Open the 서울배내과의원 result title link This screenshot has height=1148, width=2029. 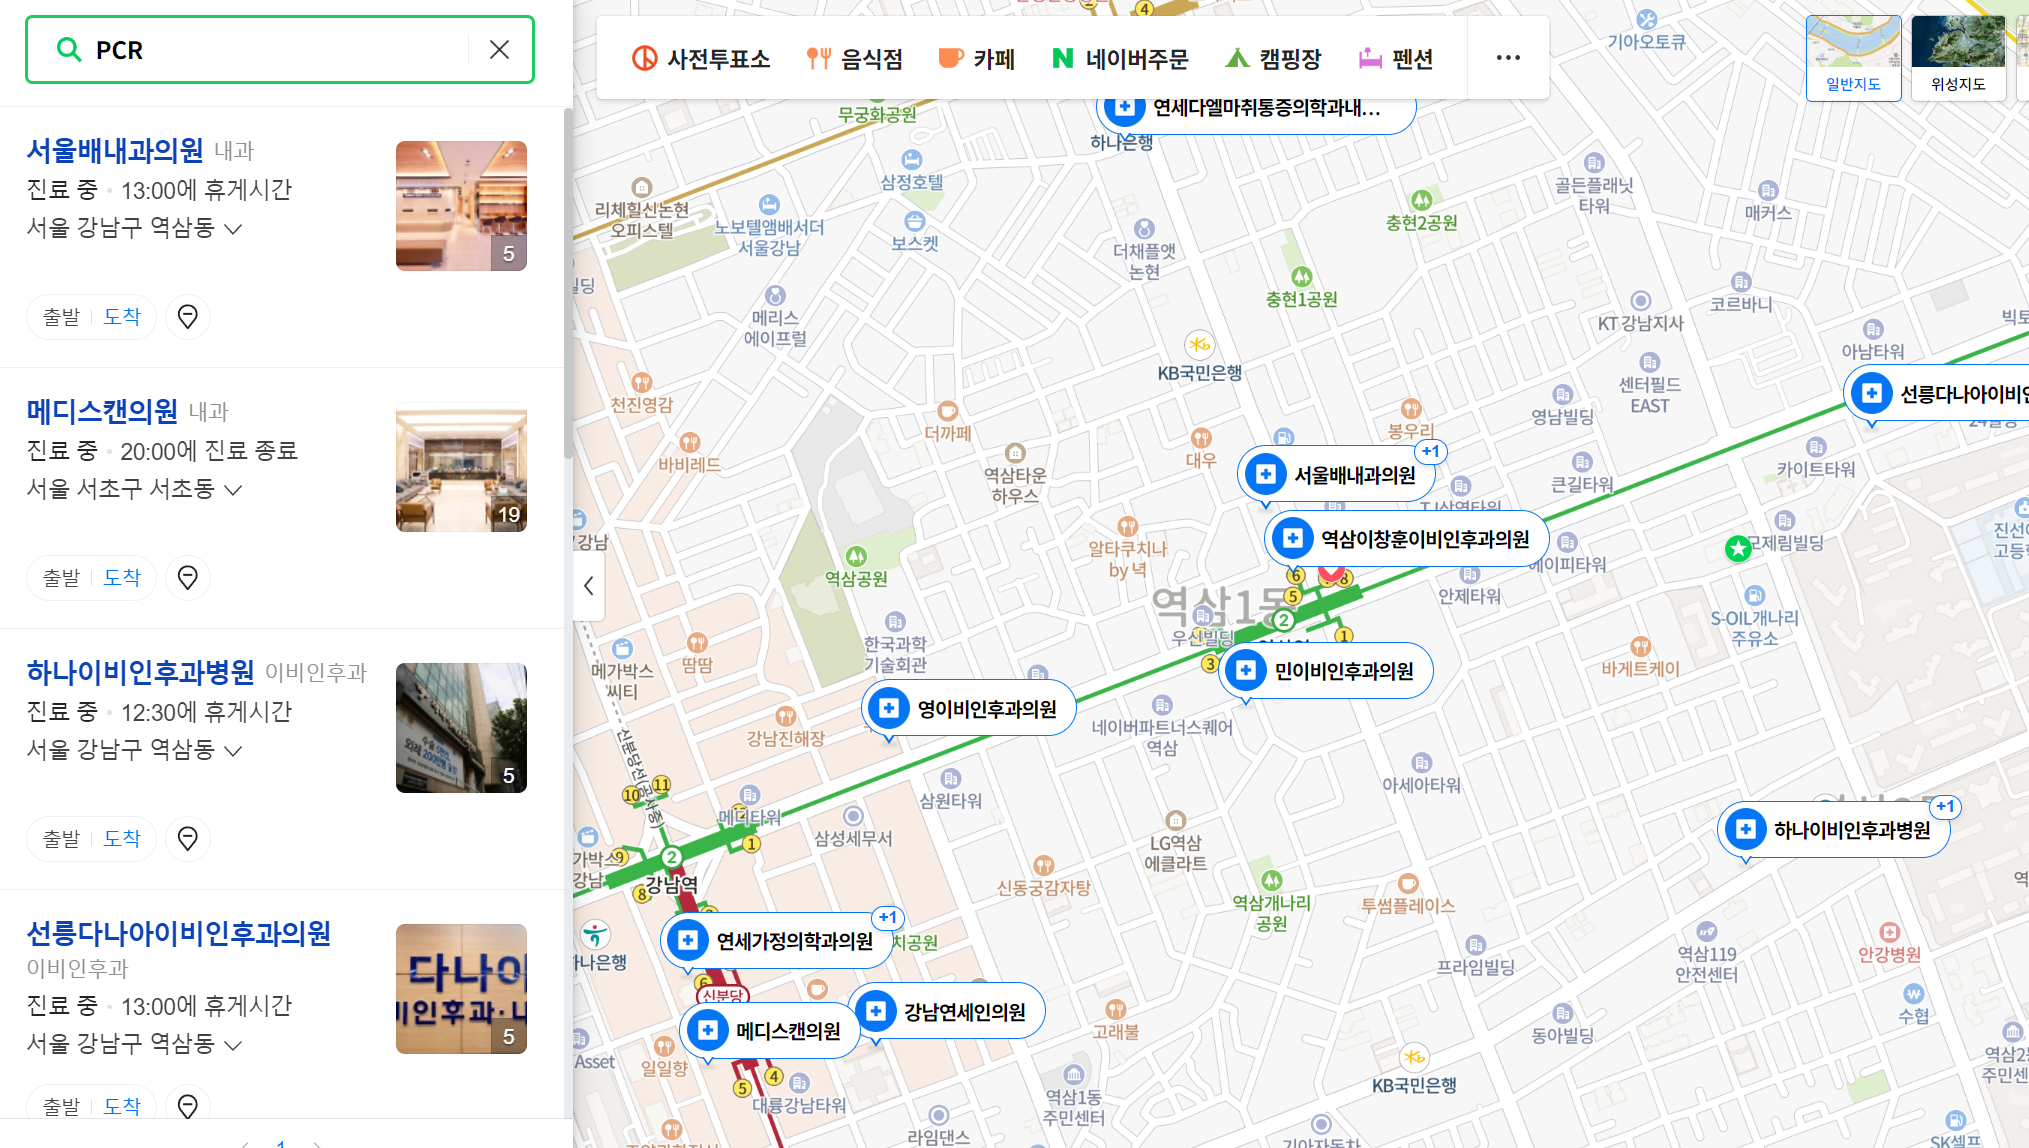[114, 150]
